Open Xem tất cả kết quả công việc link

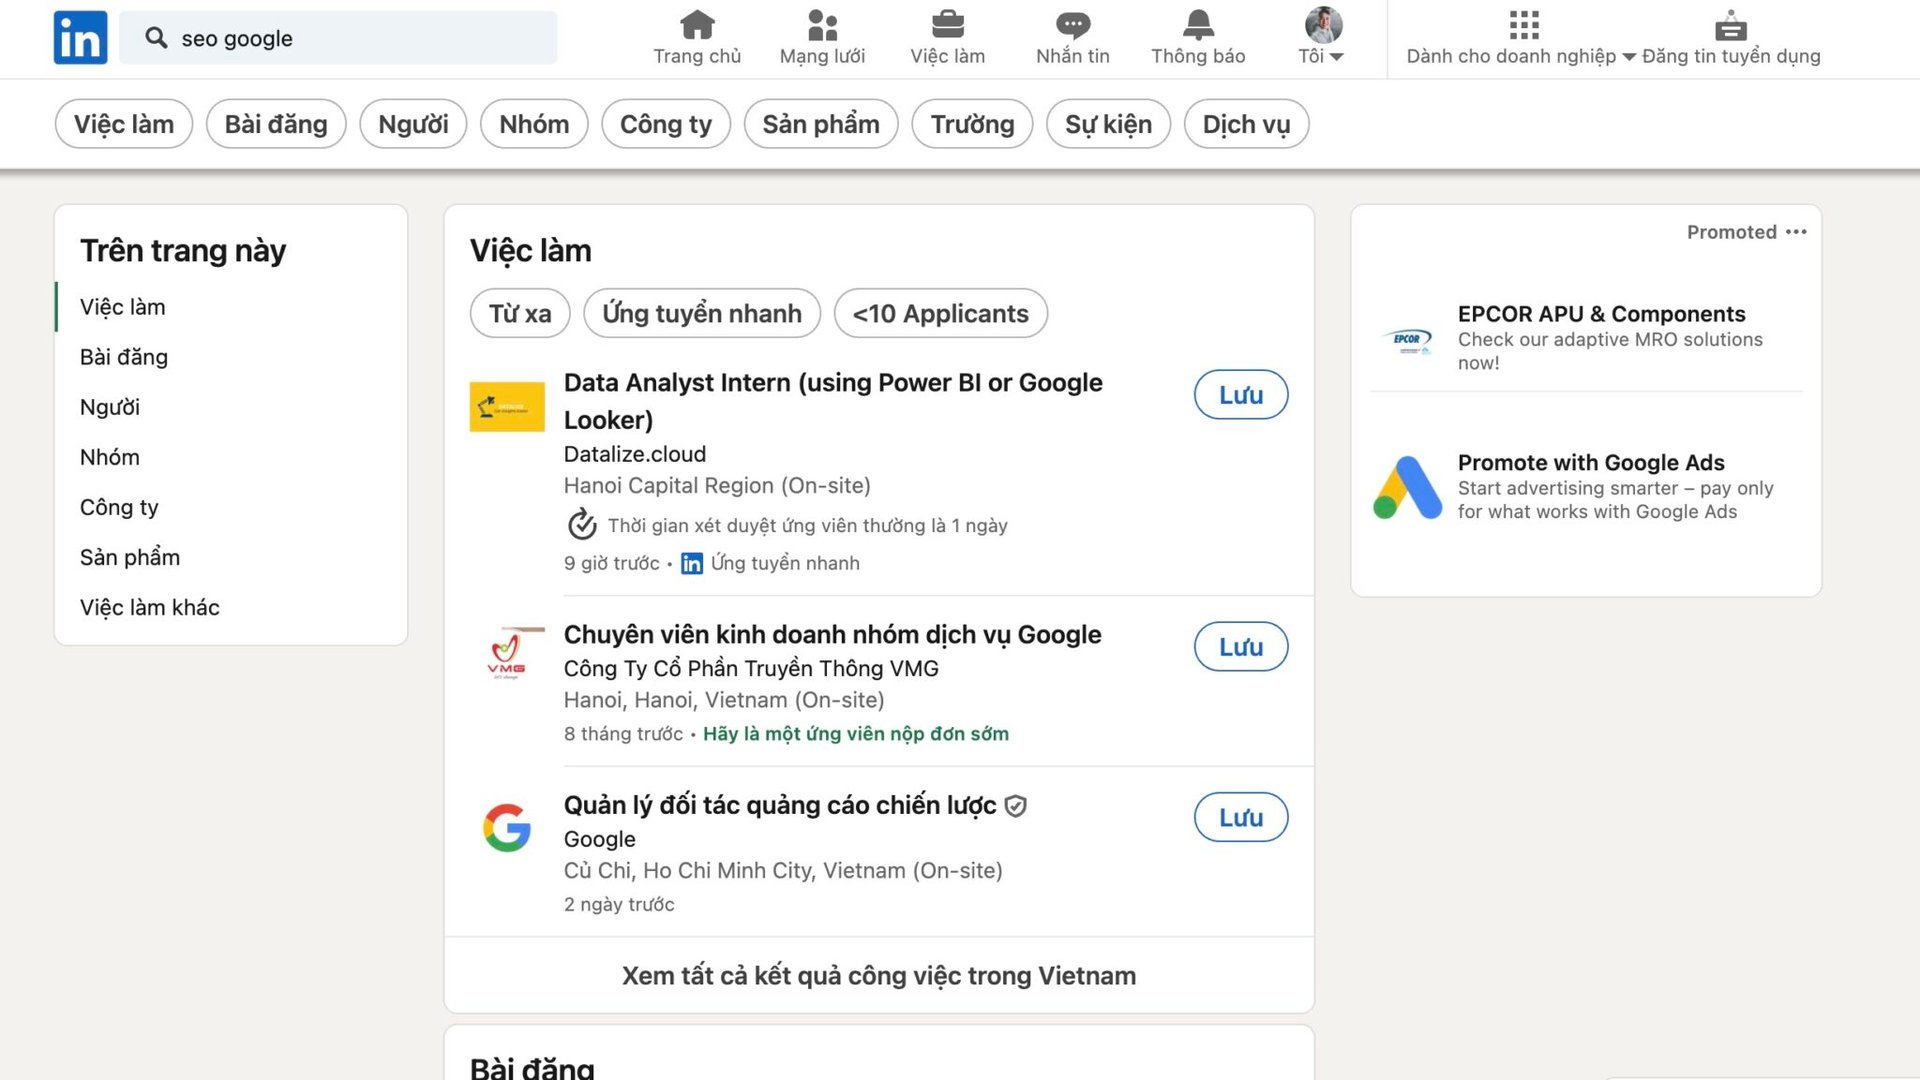(878, 975)
